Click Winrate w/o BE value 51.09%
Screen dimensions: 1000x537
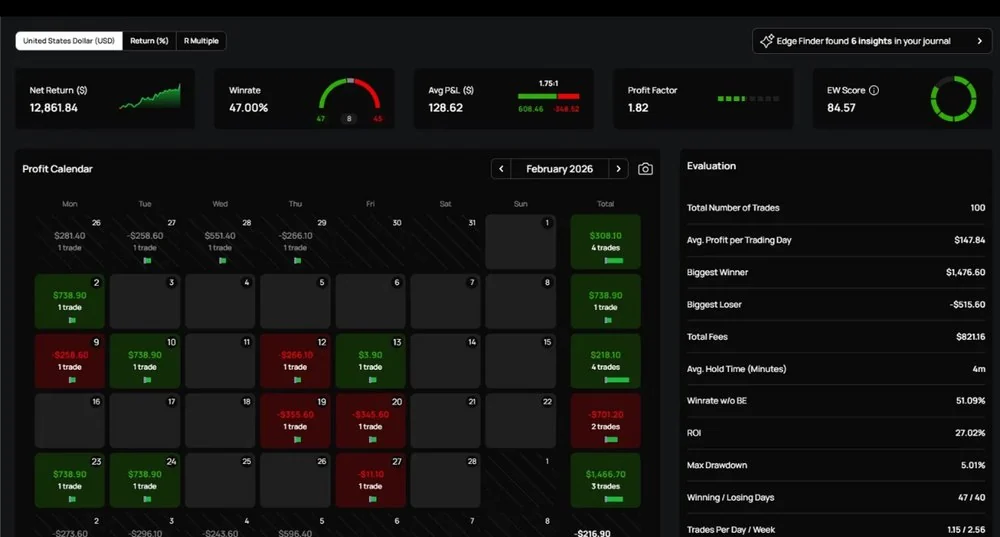(971, 401)
